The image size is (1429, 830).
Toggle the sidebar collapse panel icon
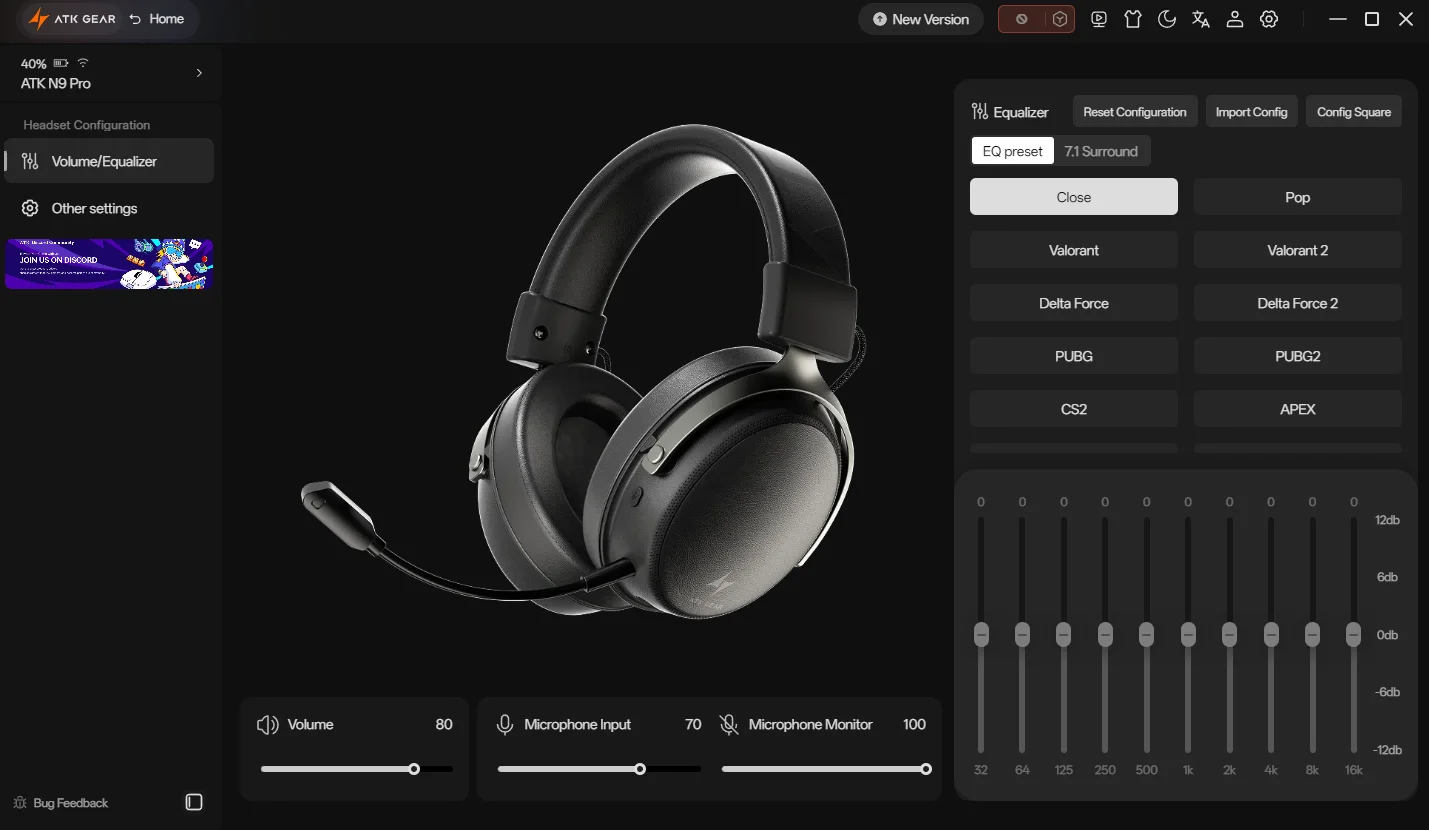[194, 802]
